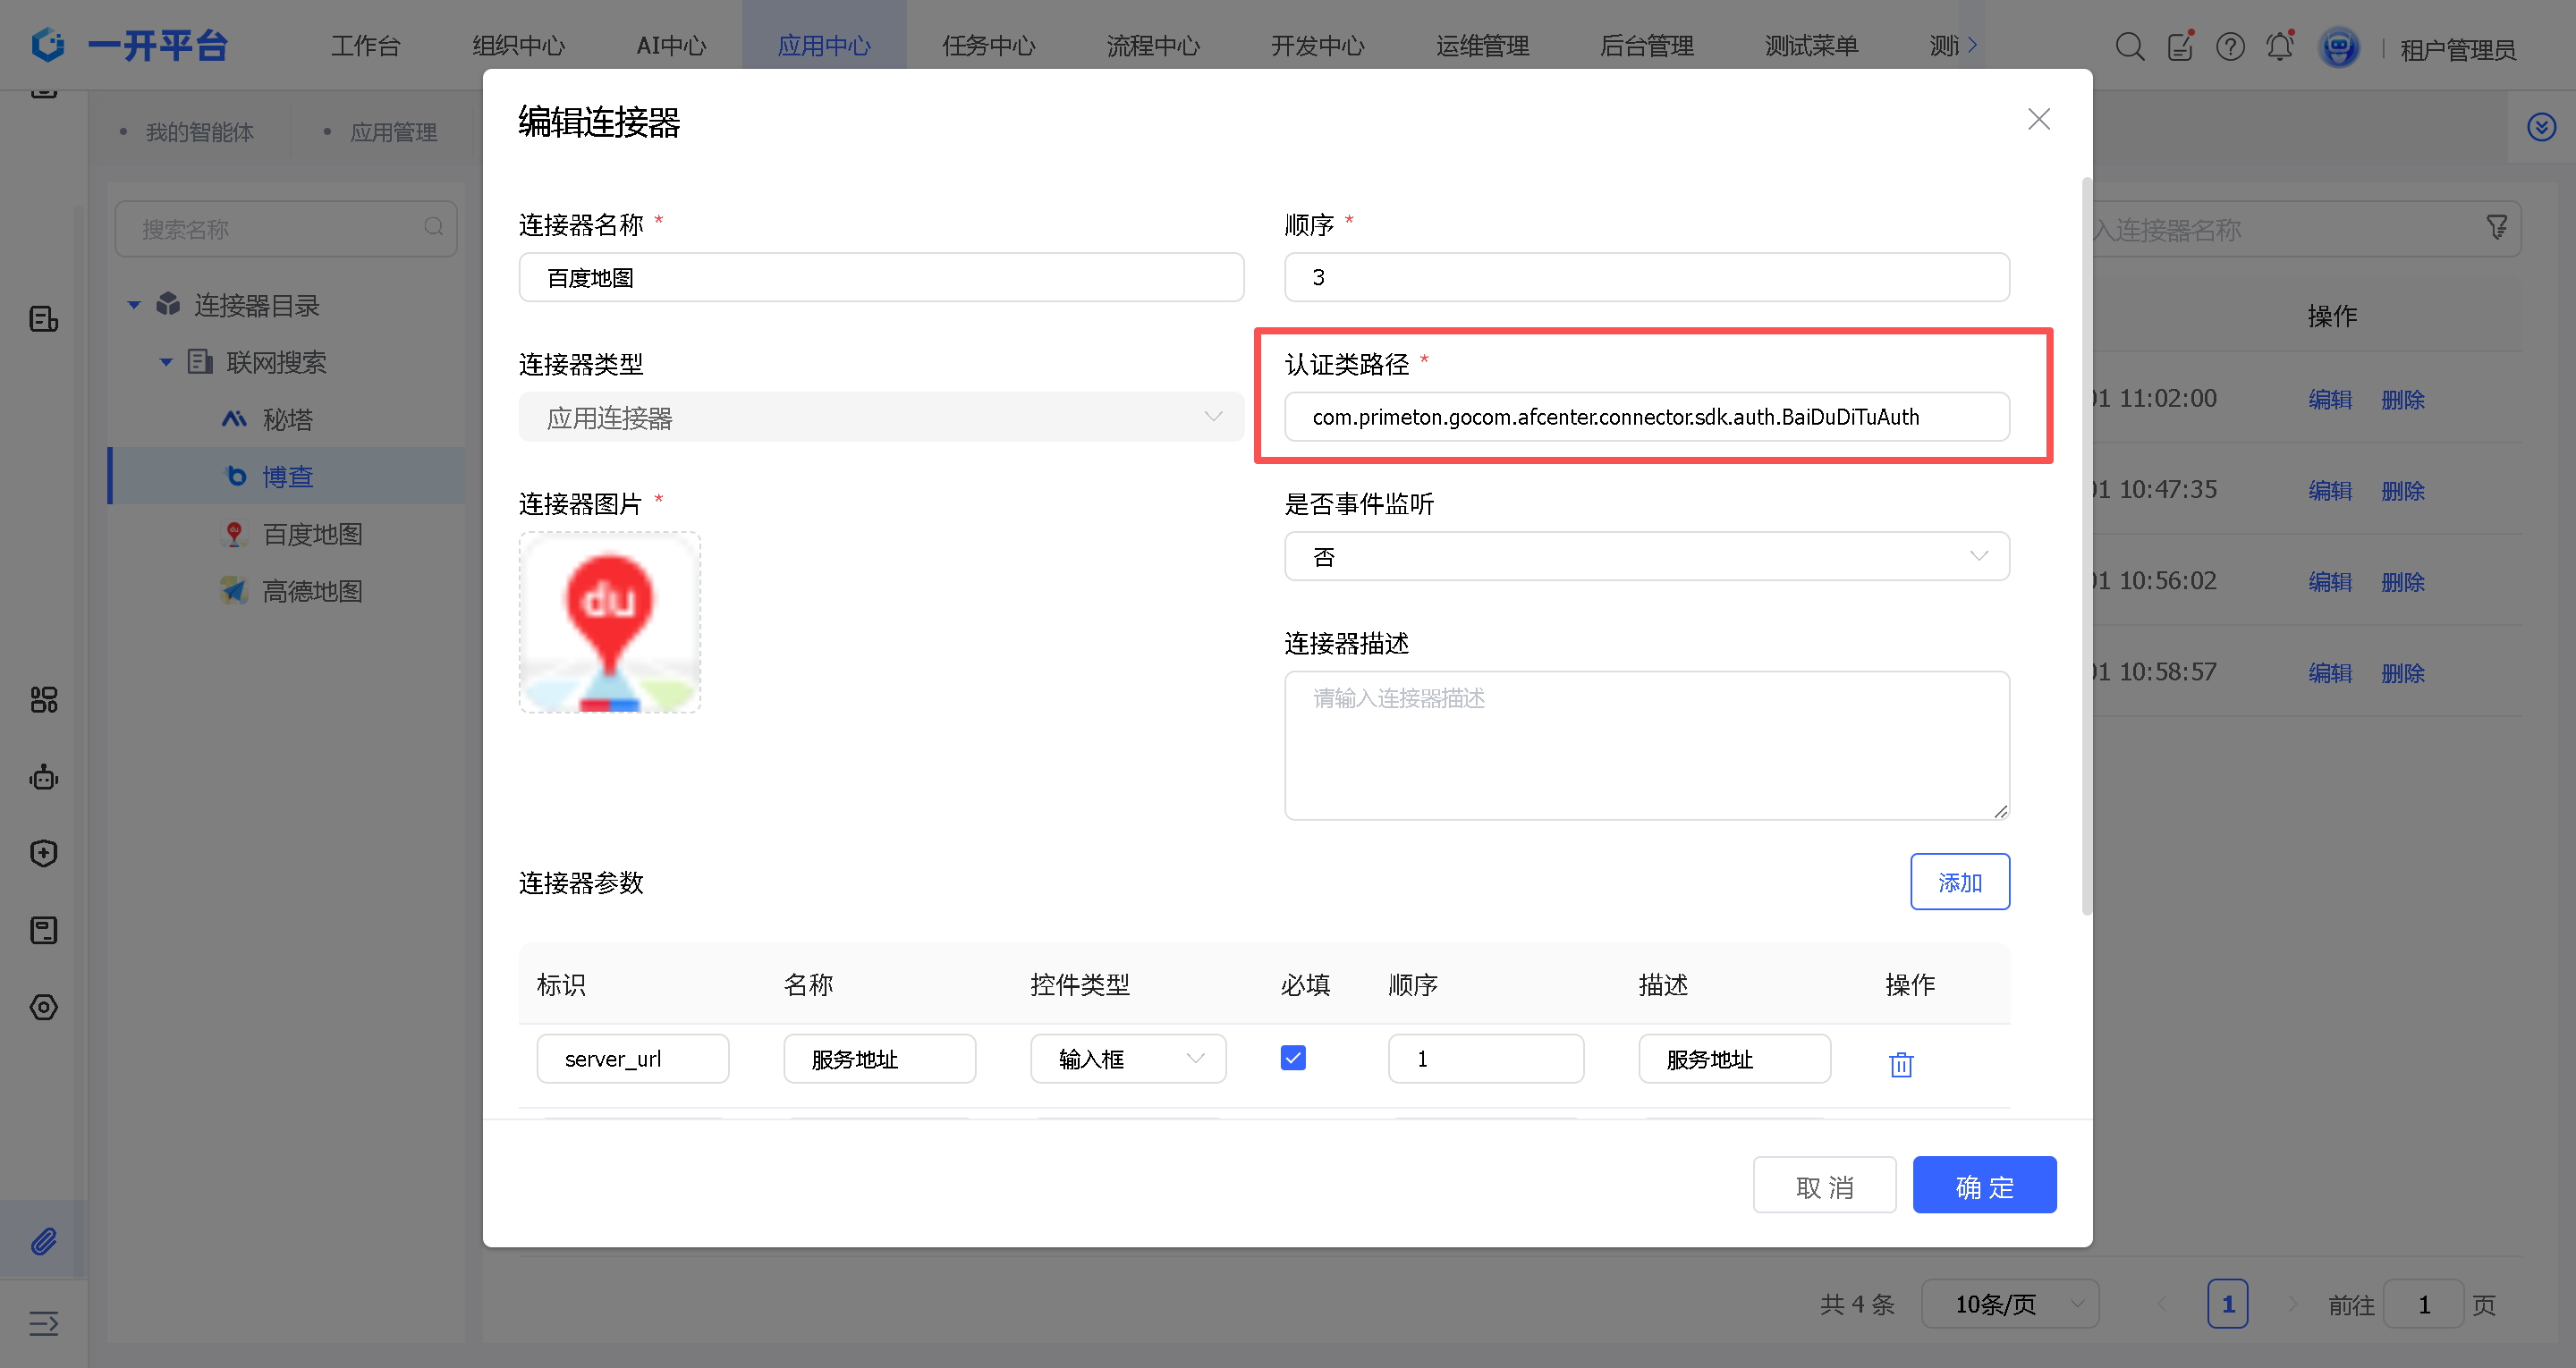Open the 输入框 control type dropdown
The image size is (2576, 1368).
(x=1127, y=1058)
